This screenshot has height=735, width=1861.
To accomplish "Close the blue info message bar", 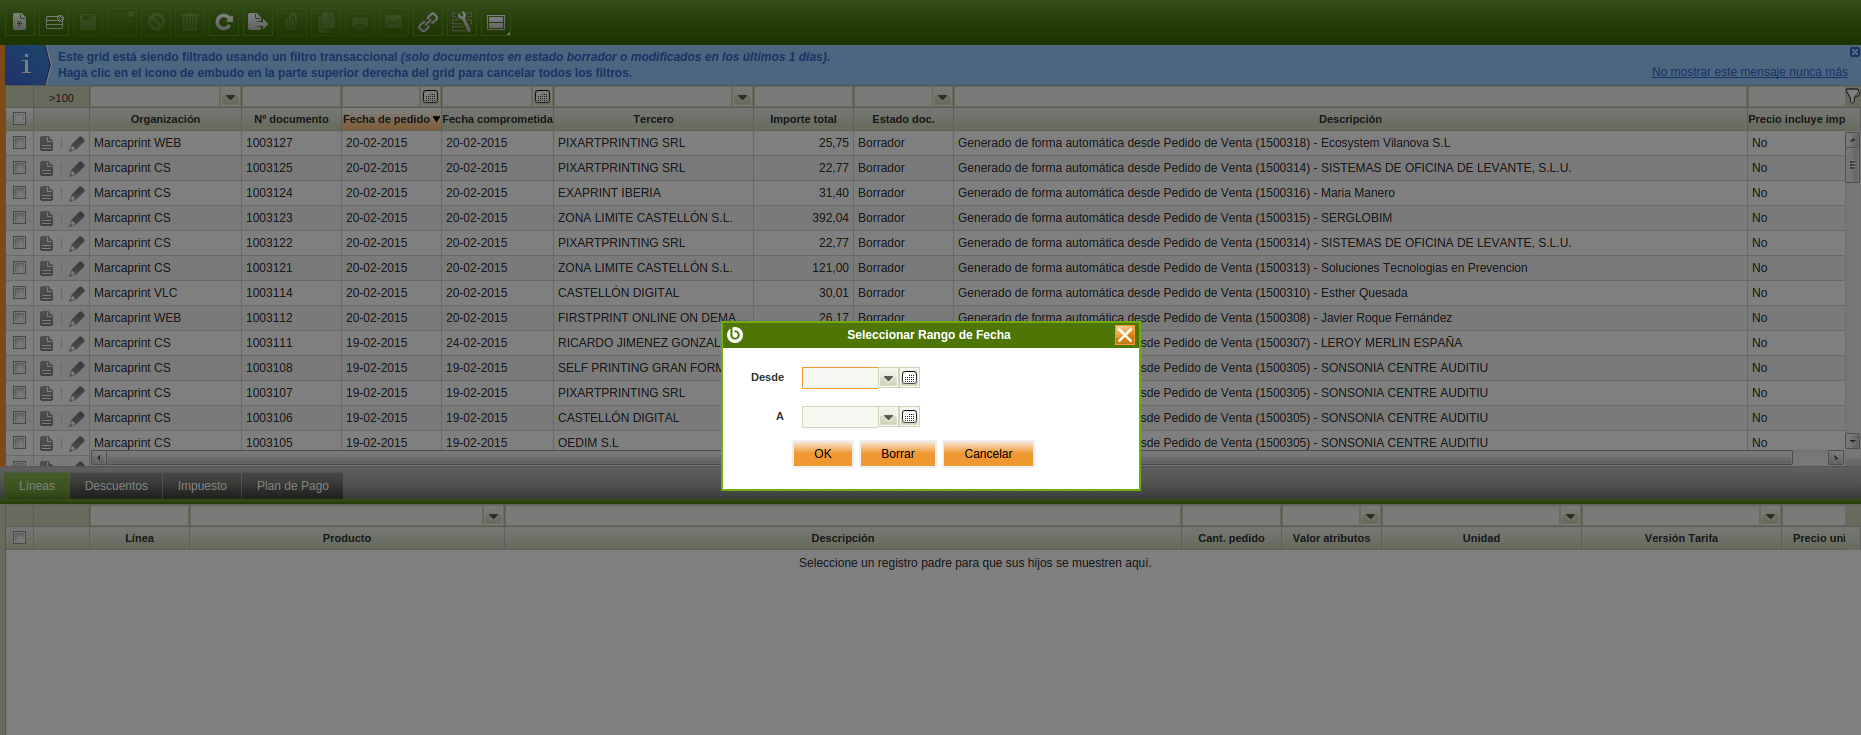I will 1855,52.
